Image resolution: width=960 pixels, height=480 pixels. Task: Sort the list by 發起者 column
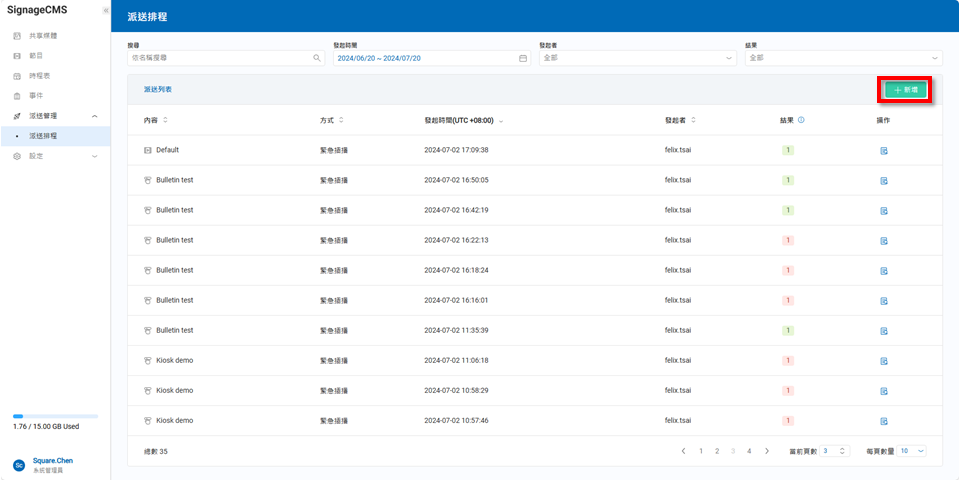coord(693,120)
